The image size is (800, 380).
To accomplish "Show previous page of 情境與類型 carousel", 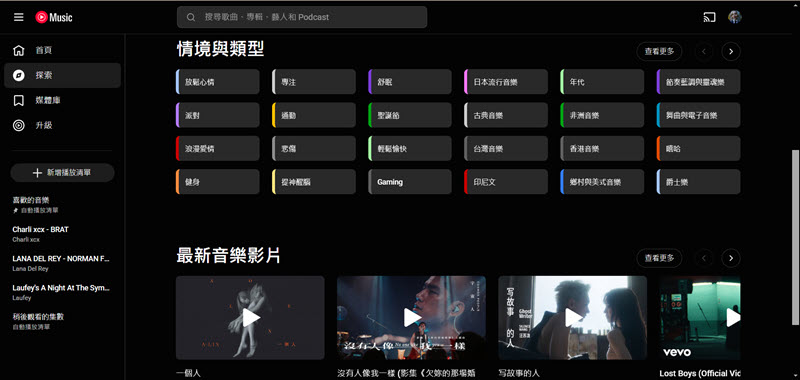I will [704, 52].
